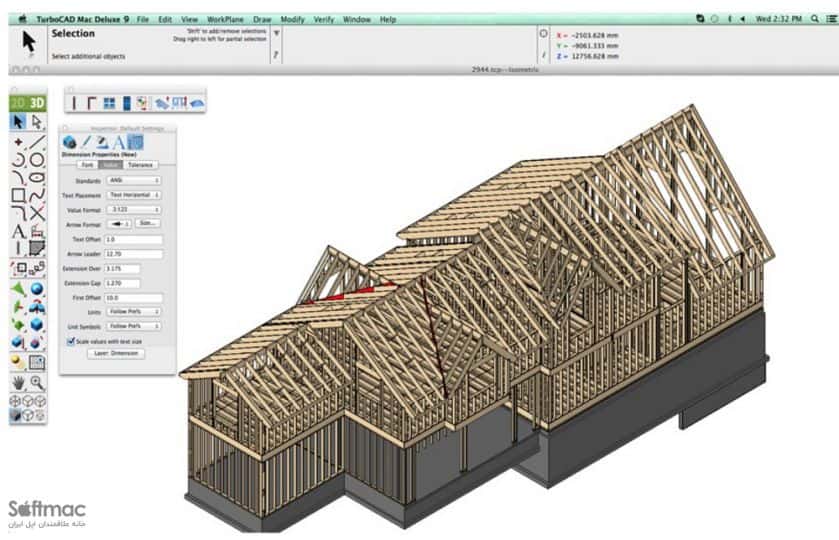Select the Text tool (letter A) in the palette

pyautogui.click(x=18, y=231)
